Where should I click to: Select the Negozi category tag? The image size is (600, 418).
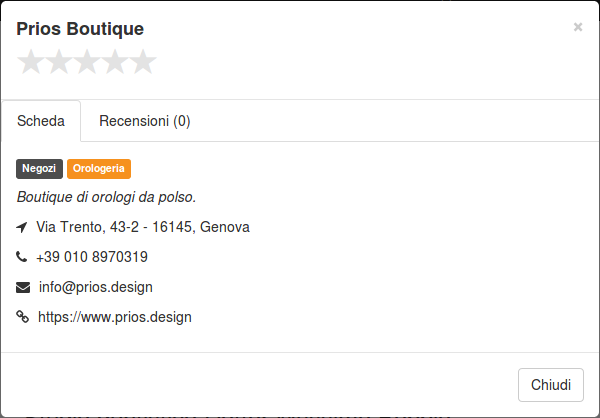pos(39,169)
